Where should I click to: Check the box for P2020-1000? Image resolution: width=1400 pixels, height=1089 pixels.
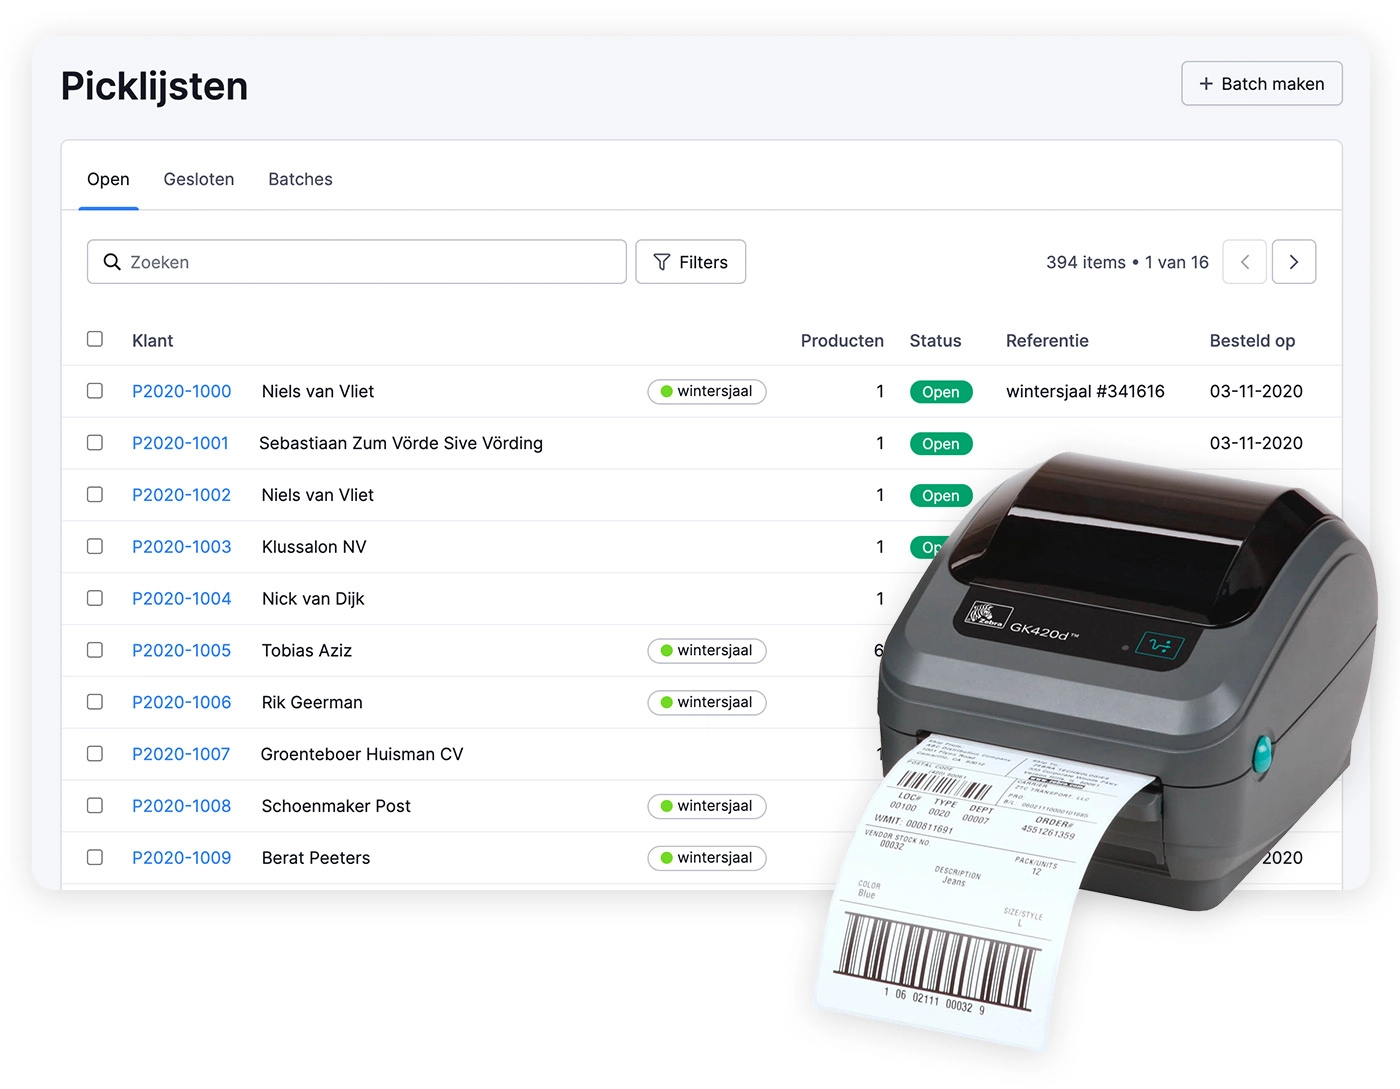95,391
